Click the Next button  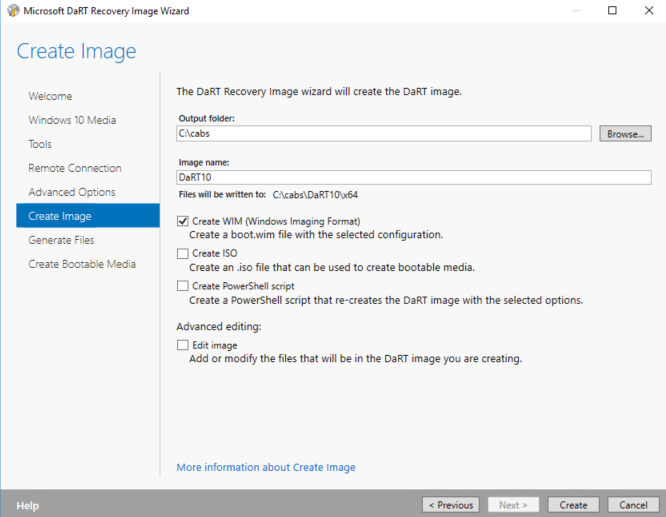tap(513, 505)
